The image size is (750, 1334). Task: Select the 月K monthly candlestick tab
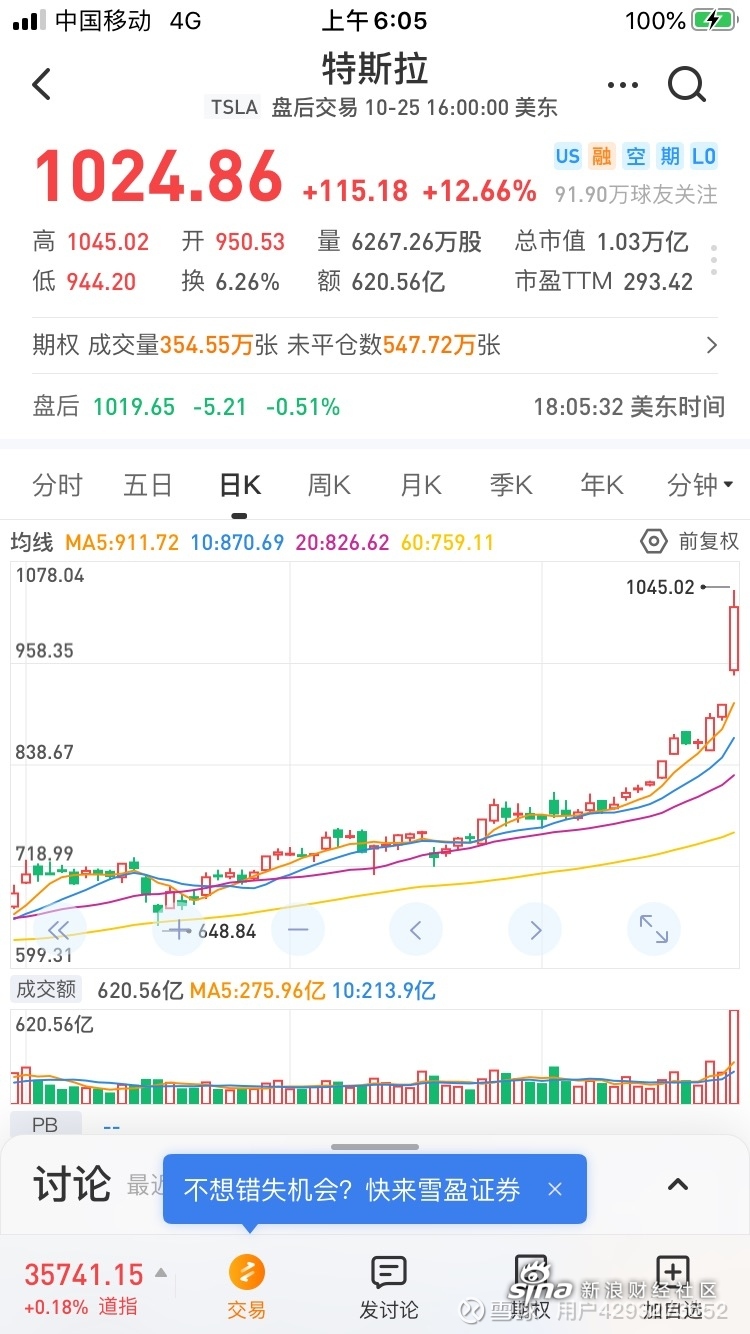[x=421, y=486]
